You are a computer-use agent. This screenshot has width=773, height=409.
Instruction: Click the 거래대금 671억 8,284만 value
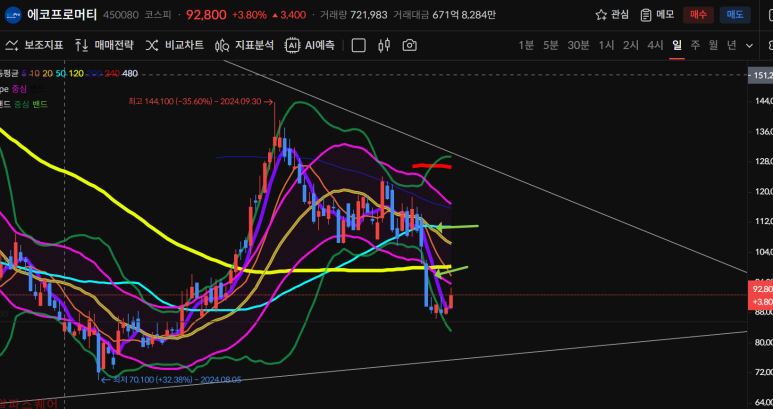[x=444, y=15]
